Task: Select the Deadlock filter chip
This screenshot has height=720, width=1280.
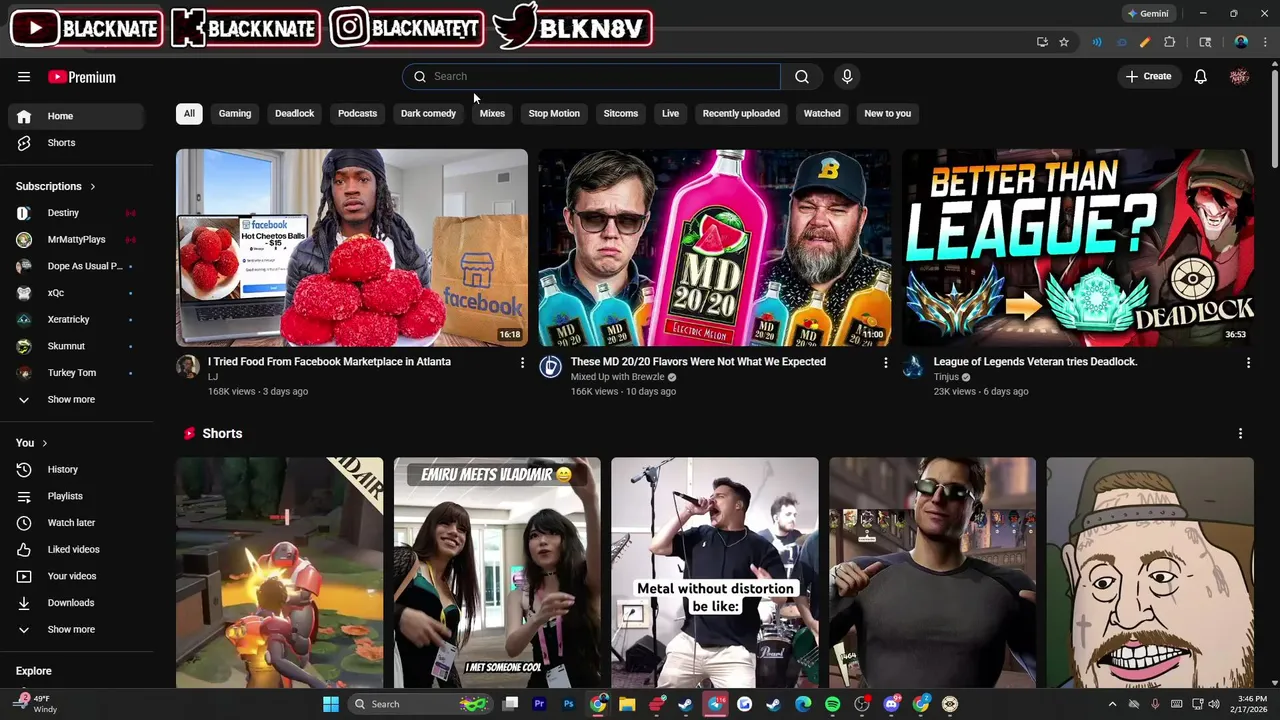Action: point(294,113)
